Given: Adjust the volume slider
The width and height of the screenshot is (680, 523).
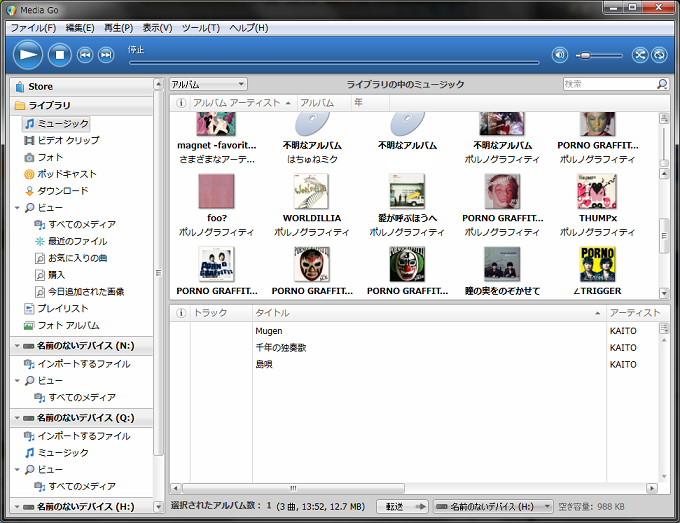Looking at the screenshot, I should pos(598,56).
